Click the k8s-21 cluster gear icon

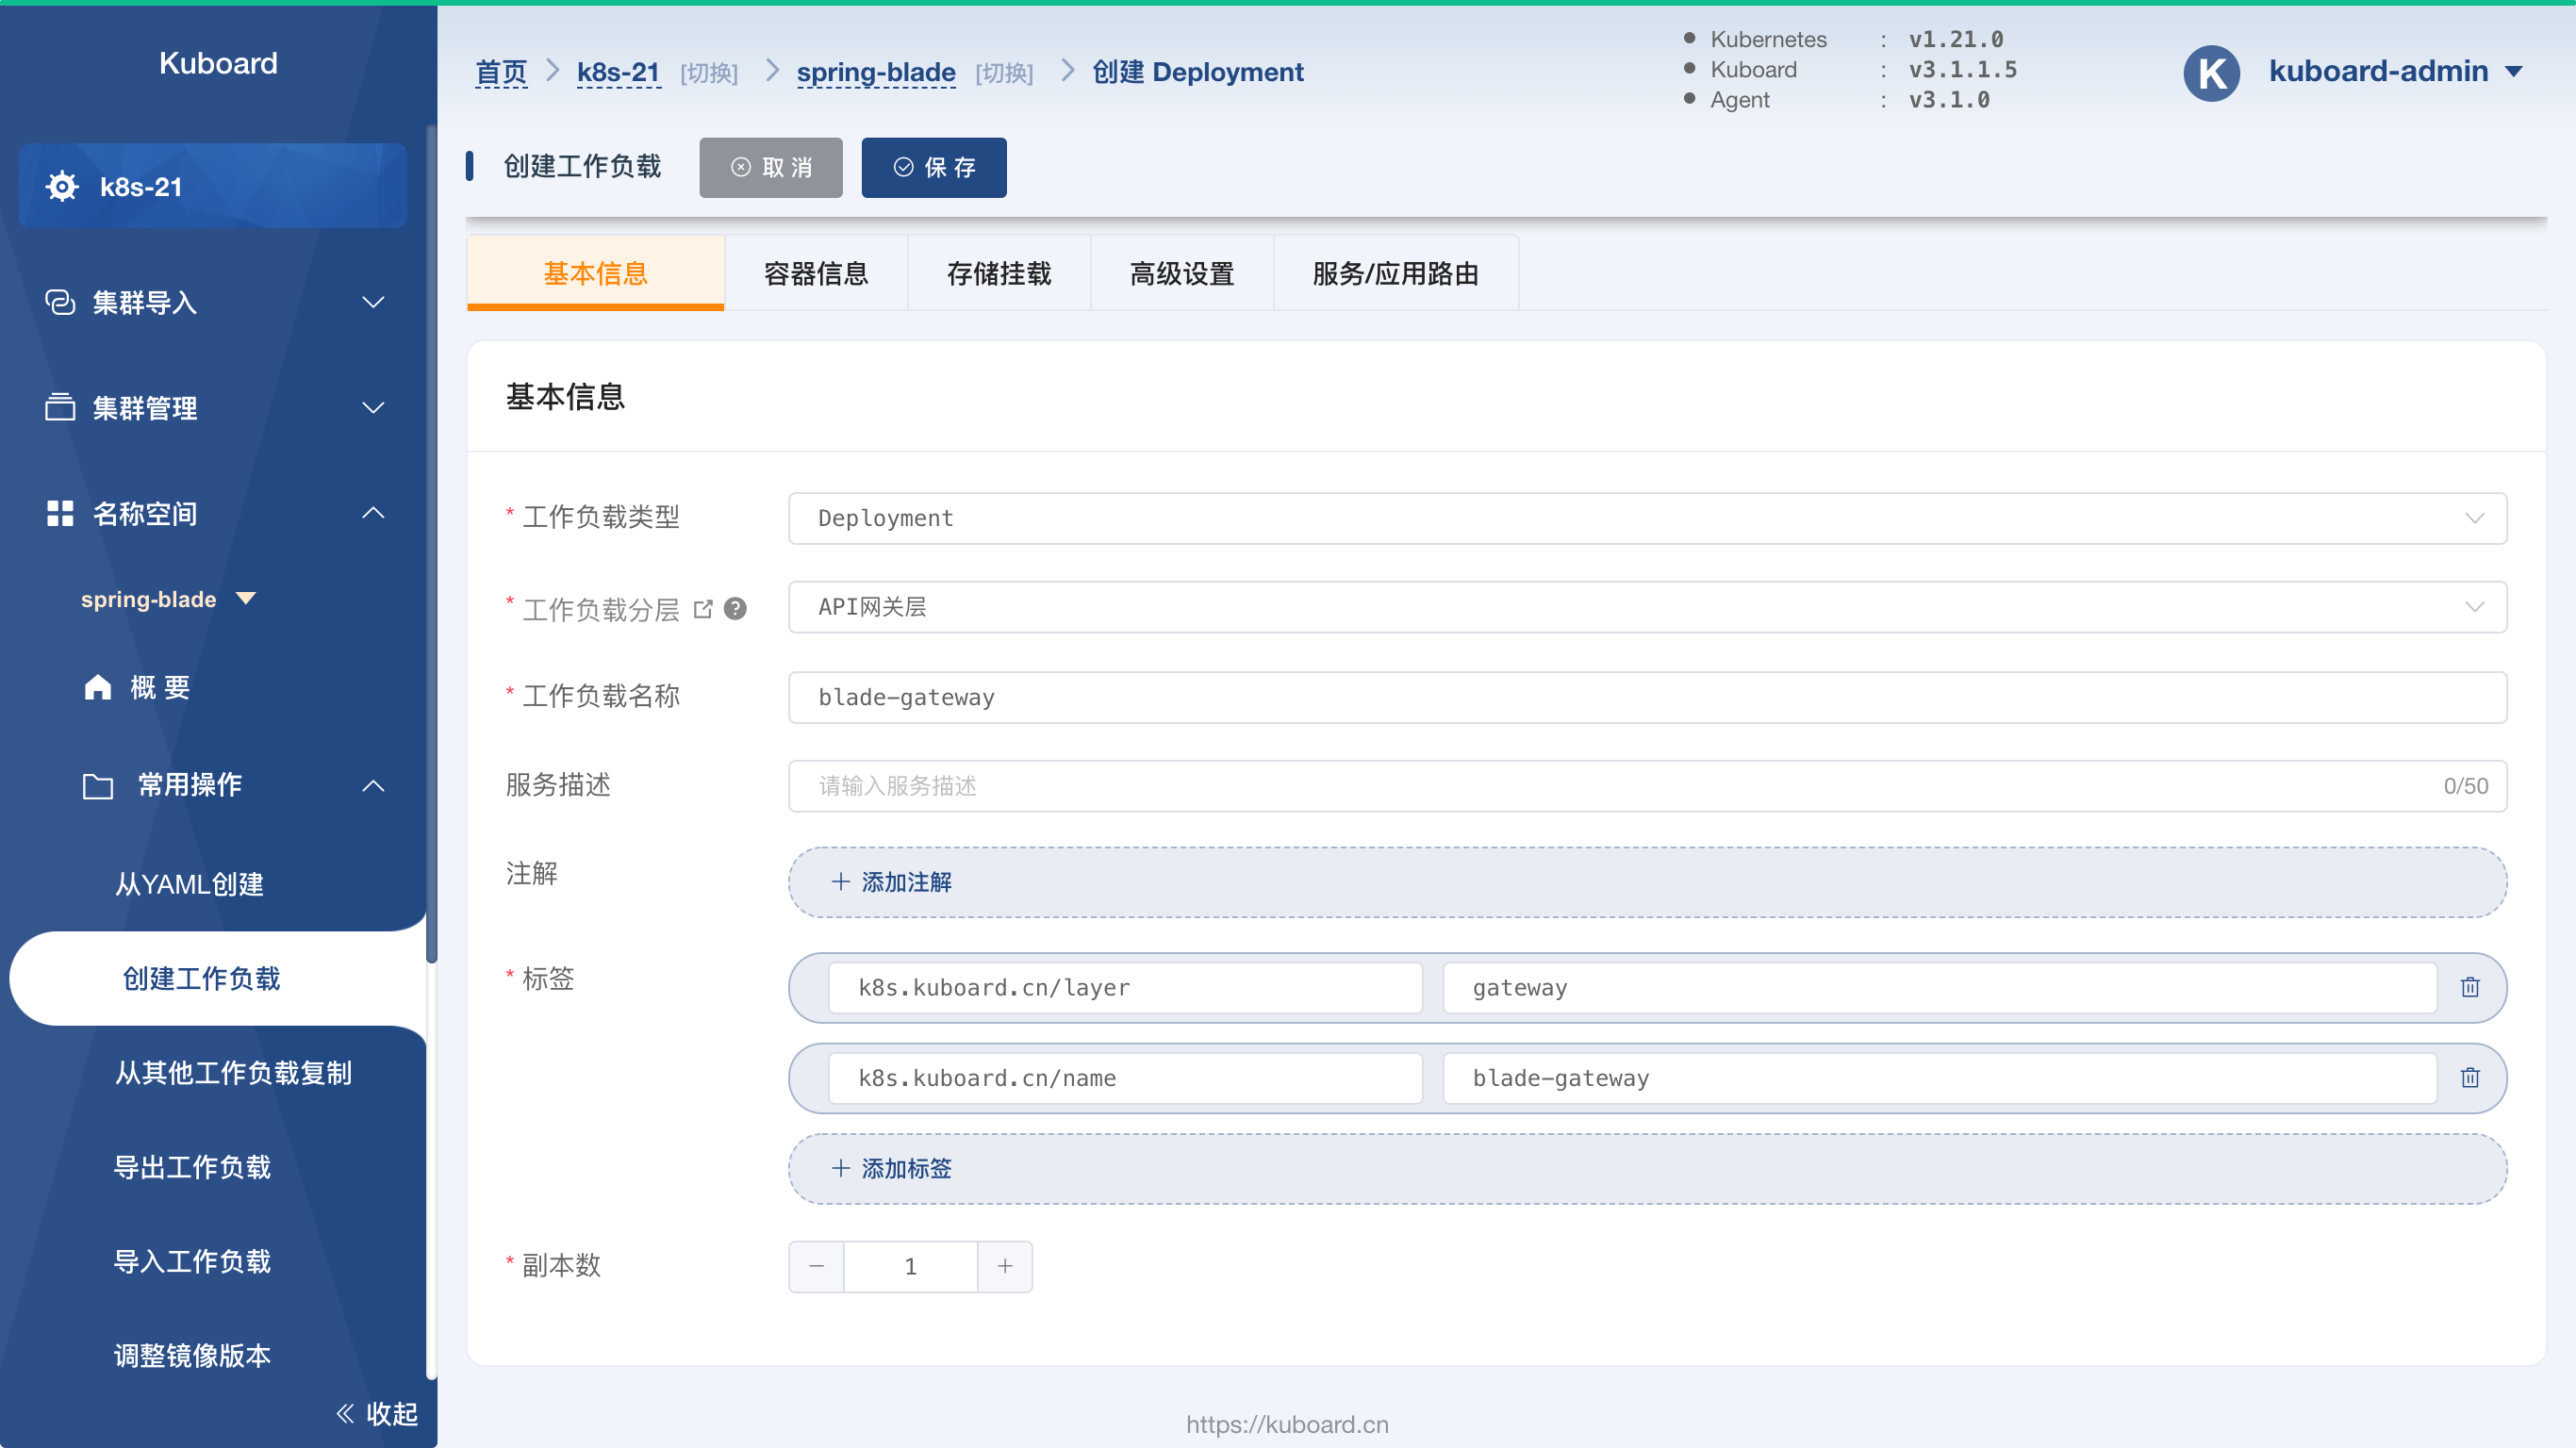coord(62,186)
